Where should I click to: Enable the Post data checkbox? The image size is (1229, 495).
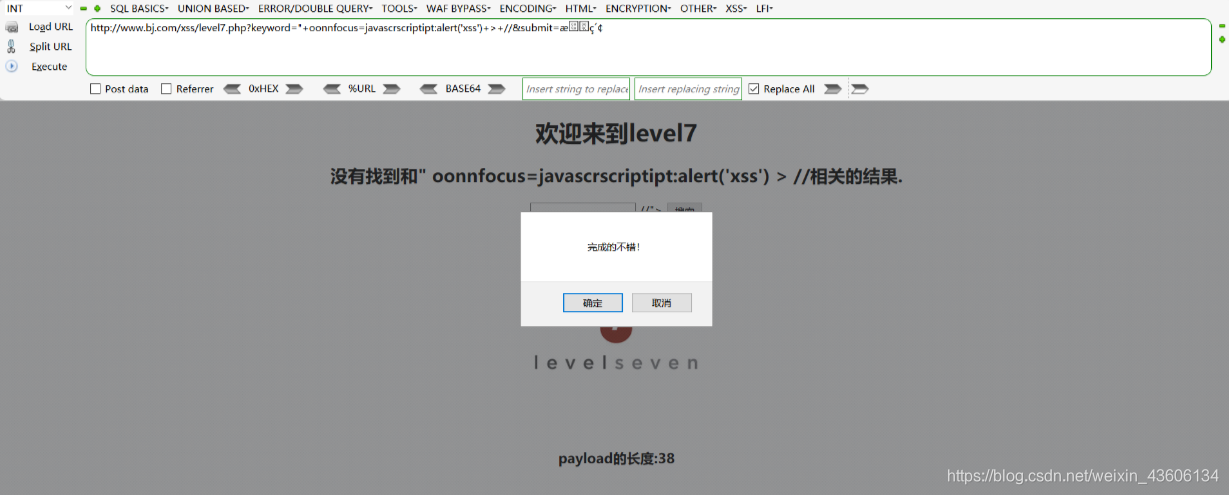[96, 89]
